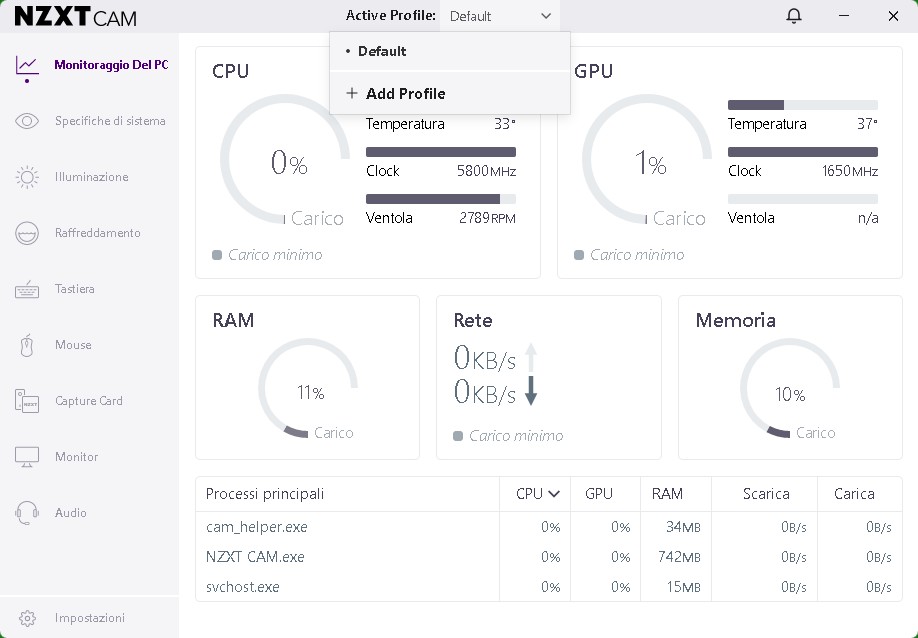
Task: Click the RAM load gauge
Action: (x=307, y=389)
